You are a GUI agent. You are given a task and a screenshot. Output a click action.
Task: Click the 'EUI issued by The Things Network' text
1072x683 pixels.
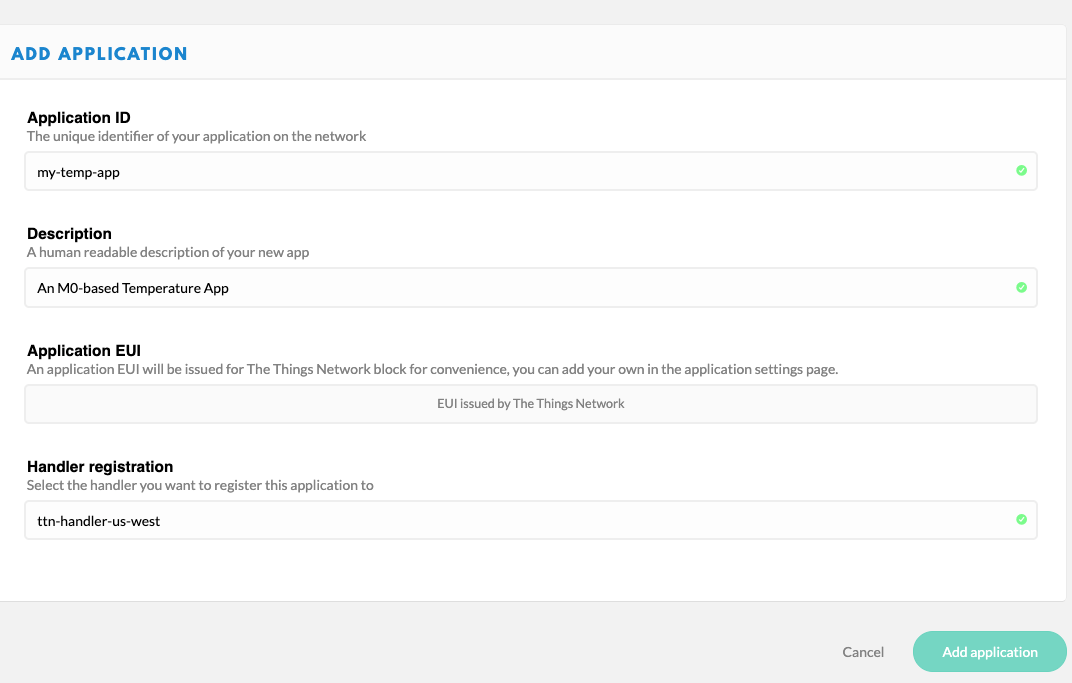[530, 404]
